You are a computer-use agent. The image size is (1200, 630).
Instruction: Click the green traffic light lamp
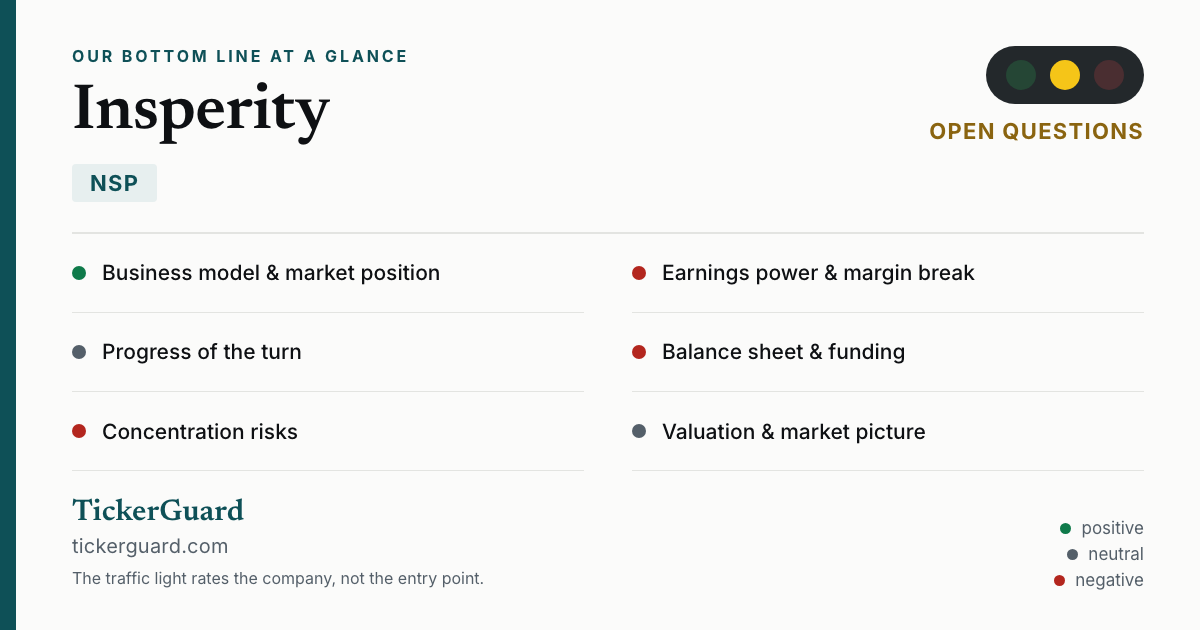(1021, 75)
